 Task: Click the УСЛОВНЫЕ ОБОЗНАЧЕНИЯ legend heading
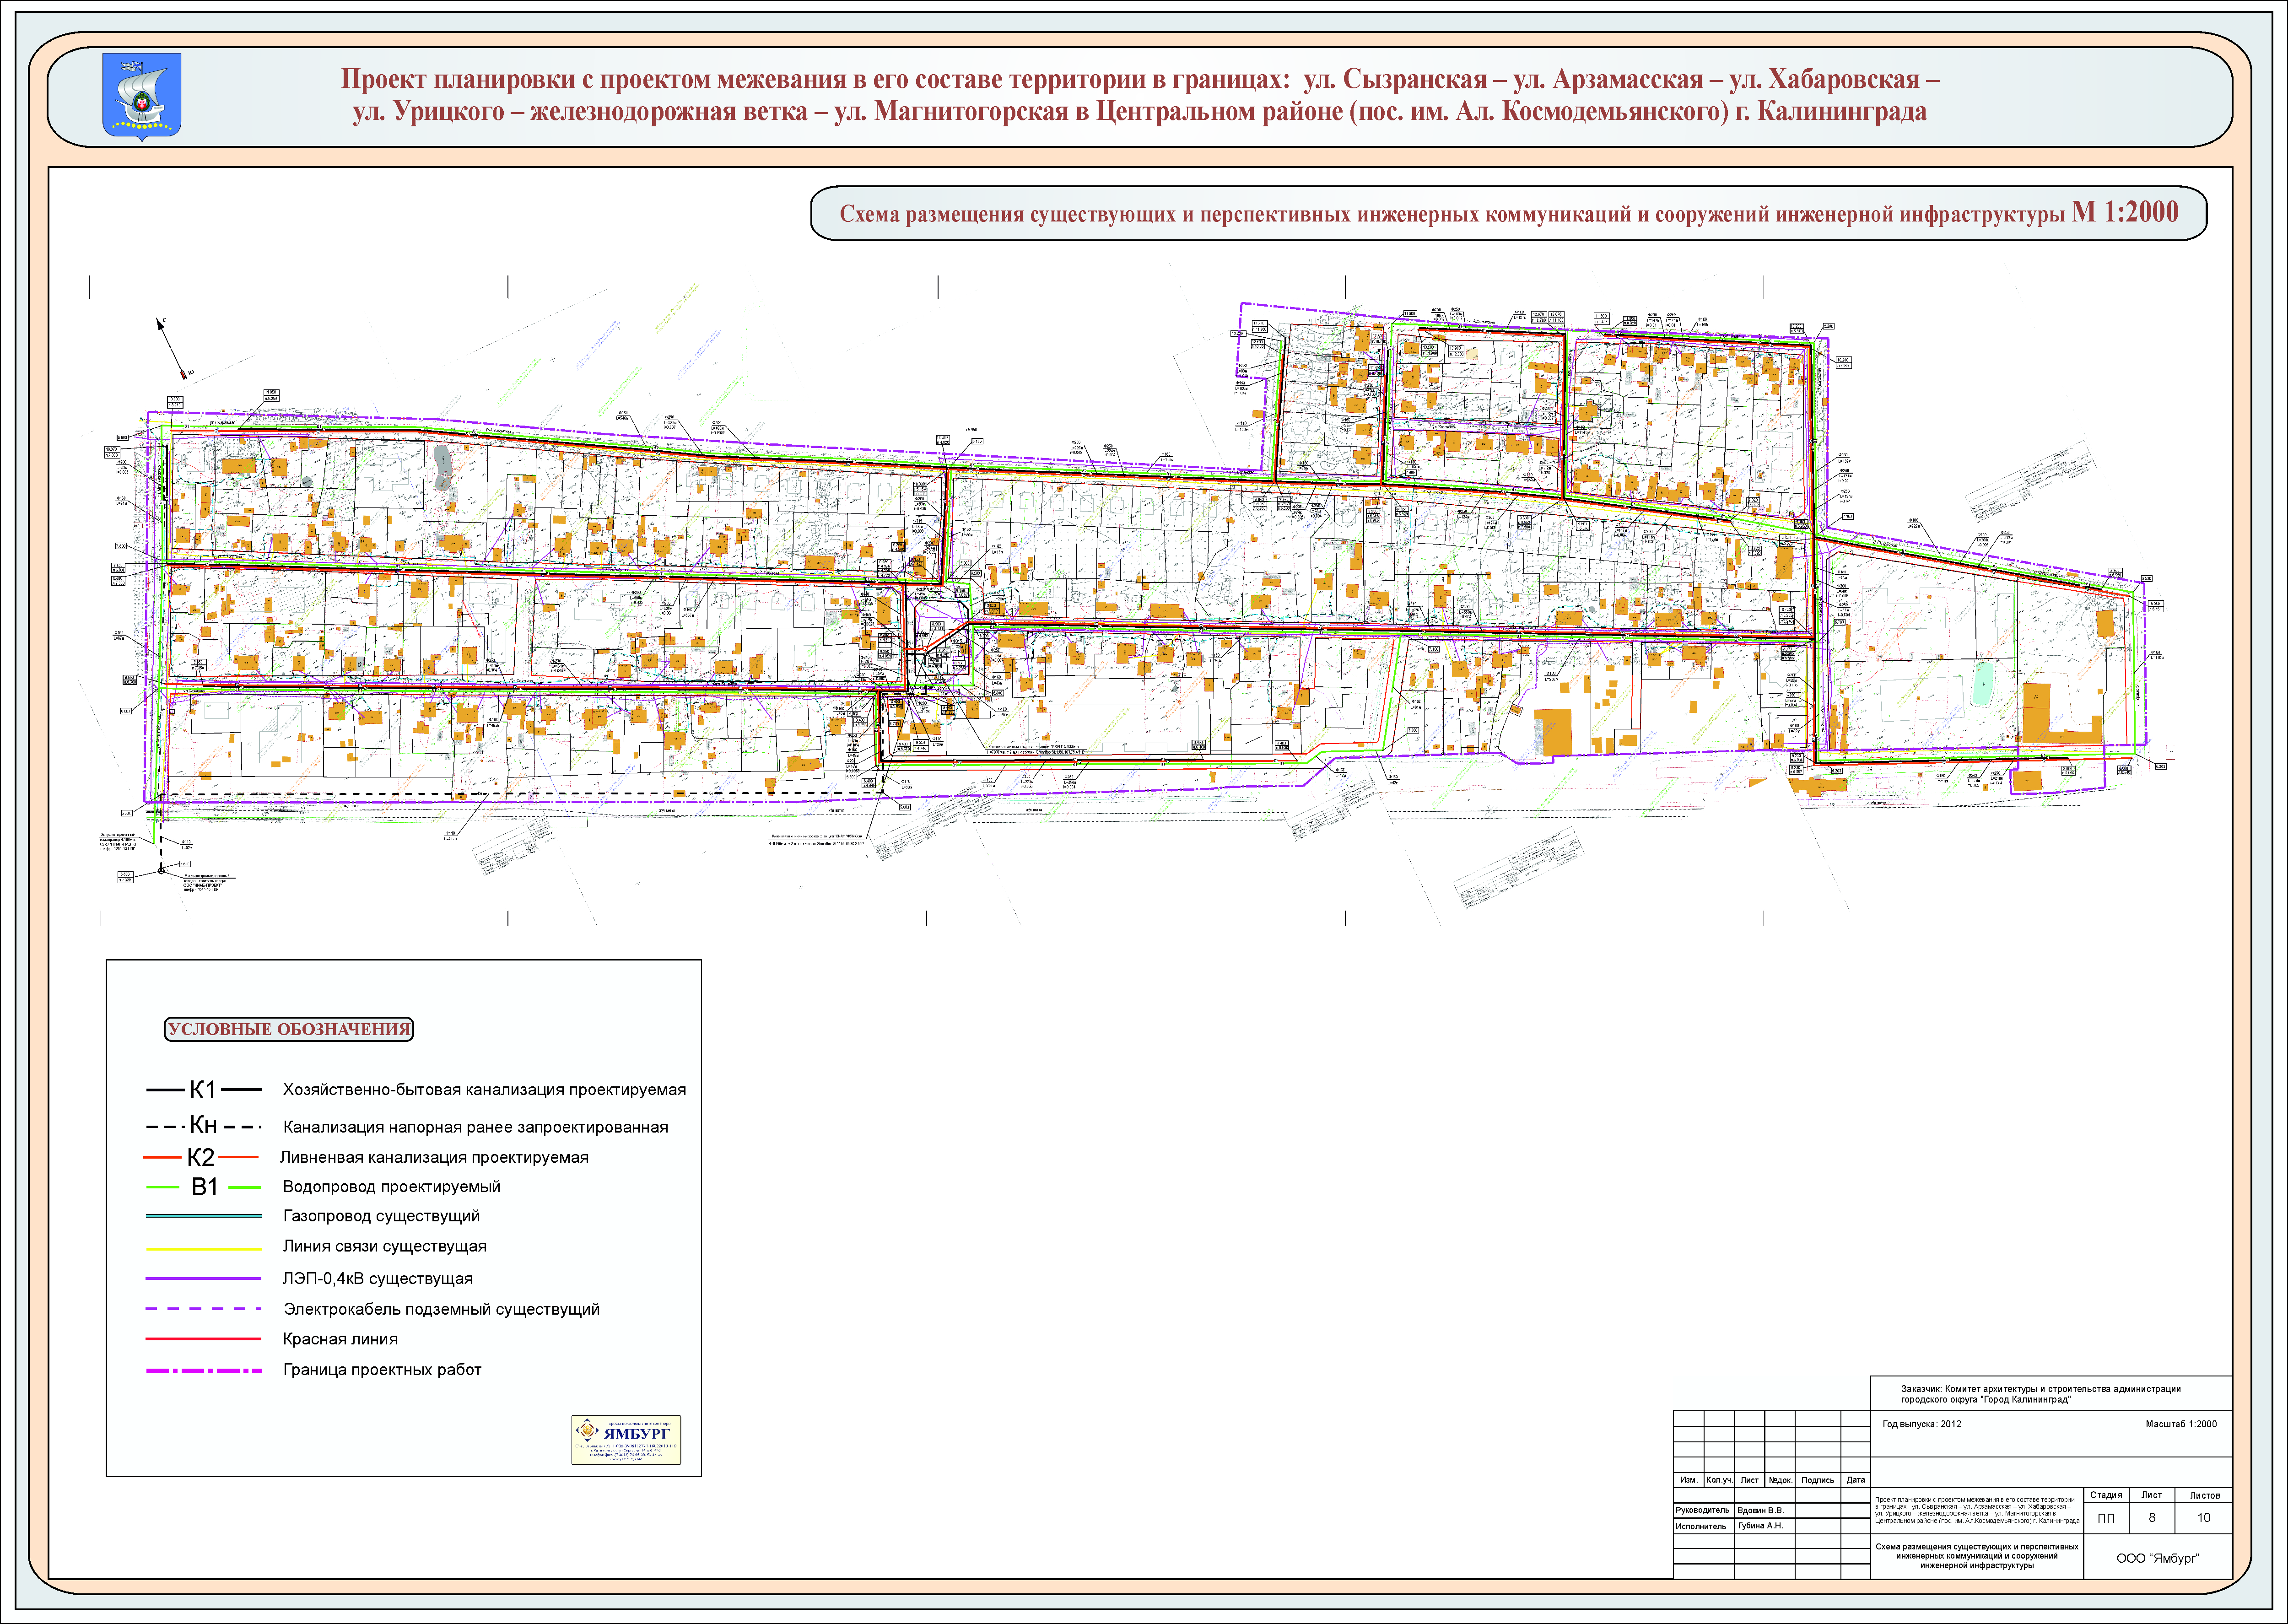tap(289, 1029)
